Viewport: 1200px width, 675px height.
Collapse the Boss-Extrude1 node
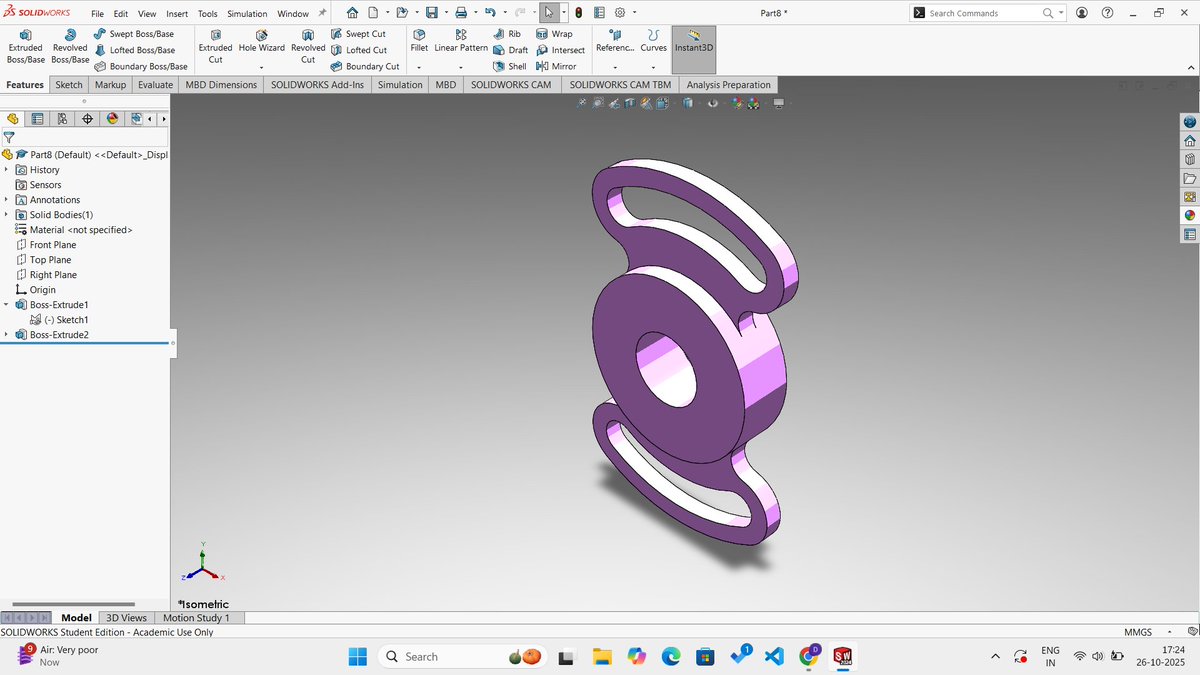6,305
